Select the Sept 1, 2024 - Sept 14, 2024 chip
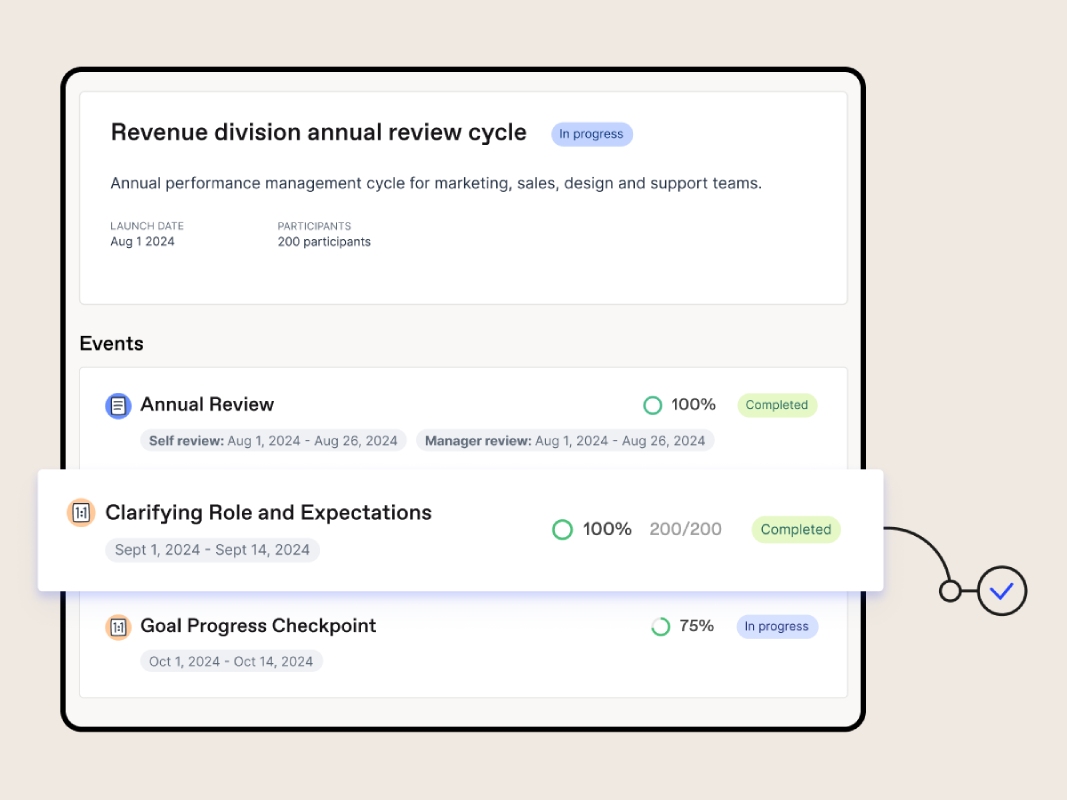This screenshot has width=1067, height=800. (x=212, y=550)
